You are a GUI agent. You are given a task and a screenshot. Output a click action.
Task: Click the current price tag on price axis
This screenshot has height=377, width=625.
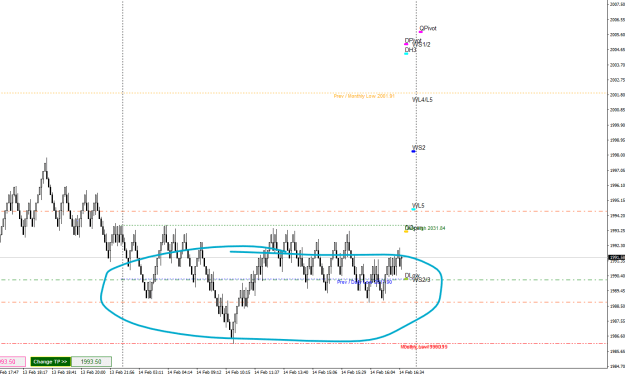coord(617,258)
